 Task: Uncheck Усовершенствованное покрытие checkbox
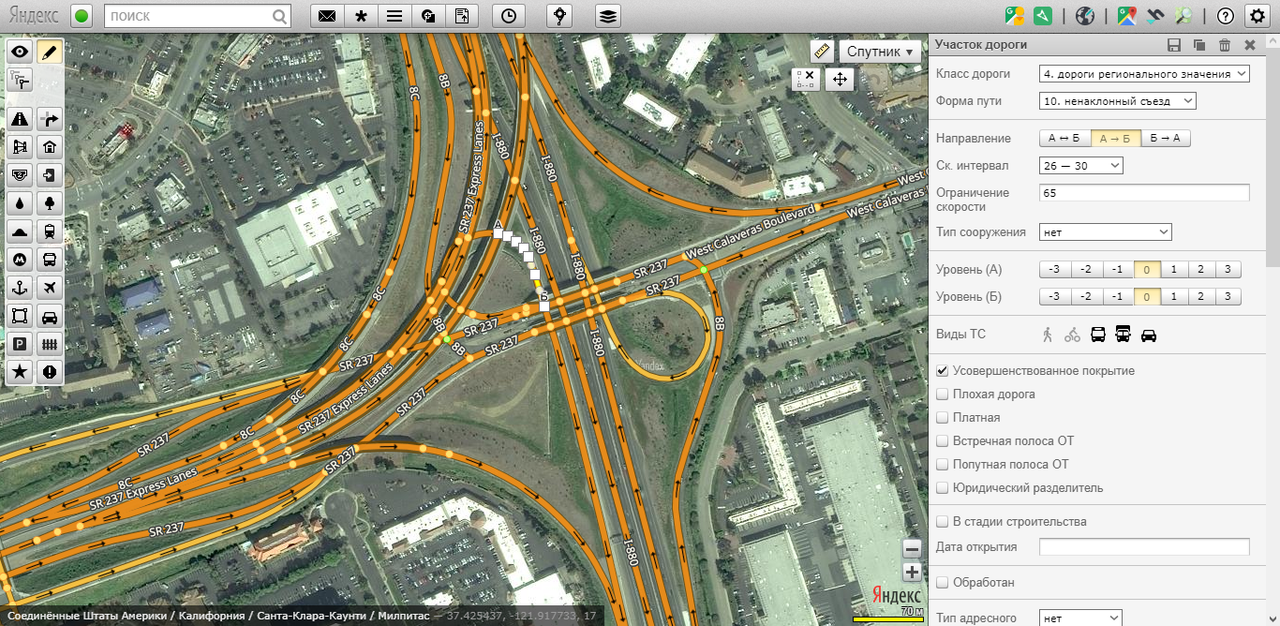click(942, 371)
